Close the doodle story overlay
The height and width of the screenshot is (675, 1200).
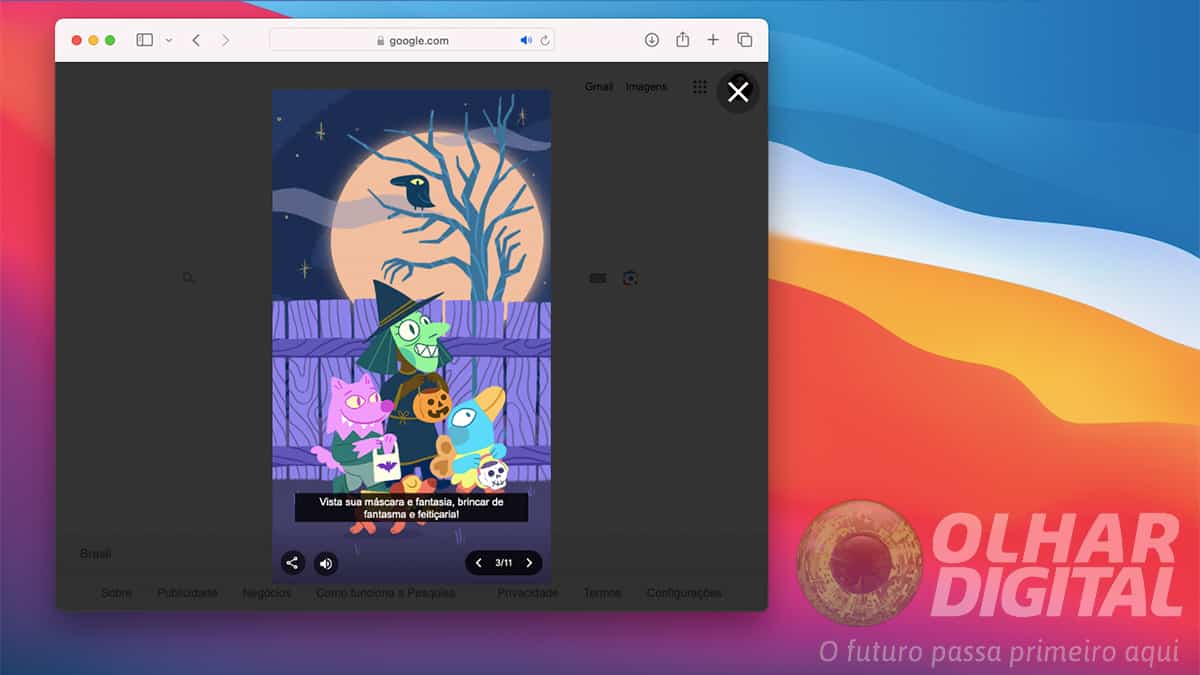[x=738, y=91]
